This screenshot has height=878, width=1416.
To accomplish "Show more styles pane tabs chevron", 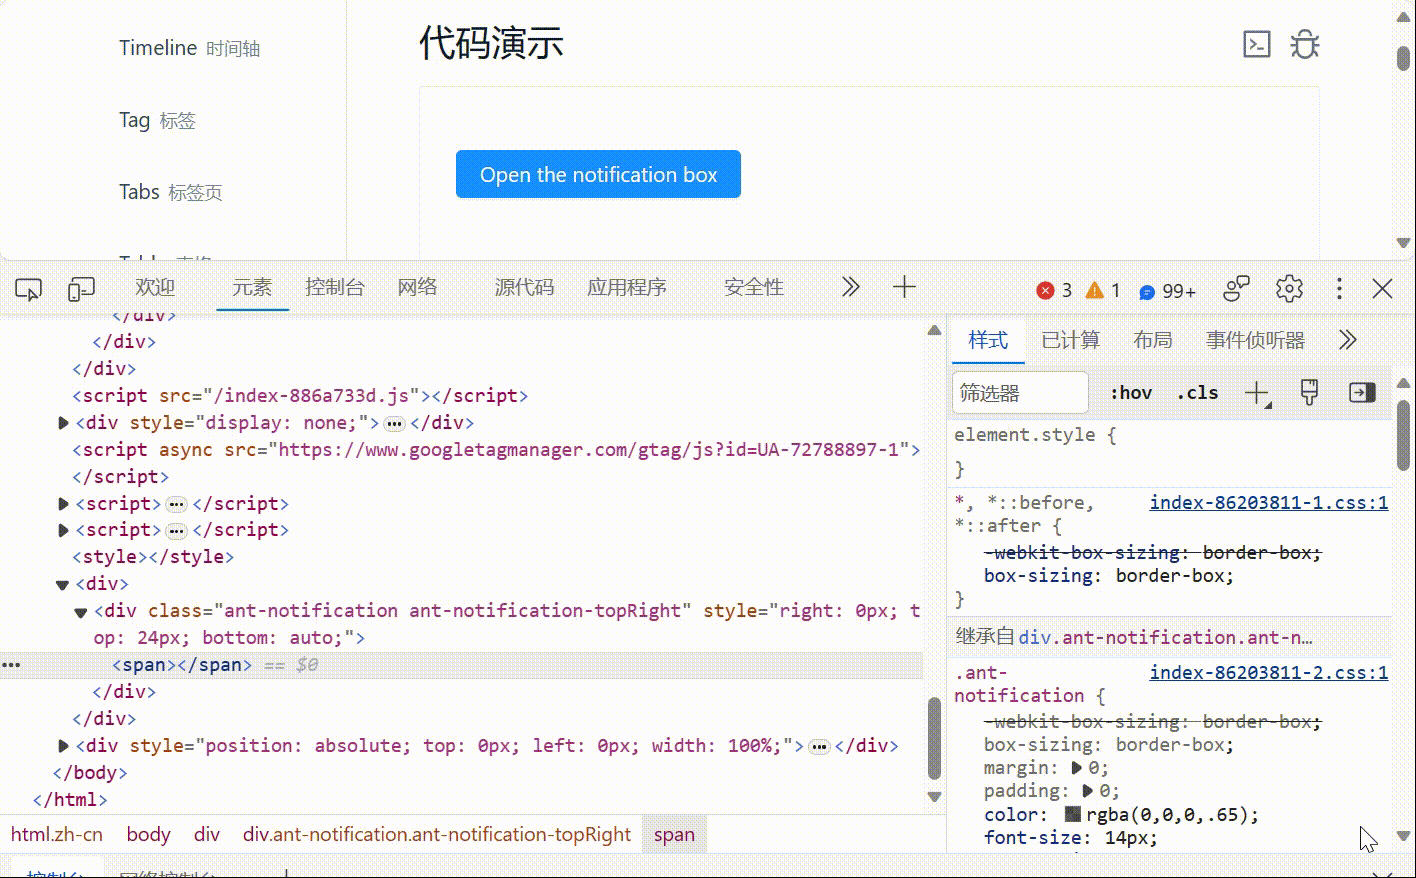I will coord(1348,340).
